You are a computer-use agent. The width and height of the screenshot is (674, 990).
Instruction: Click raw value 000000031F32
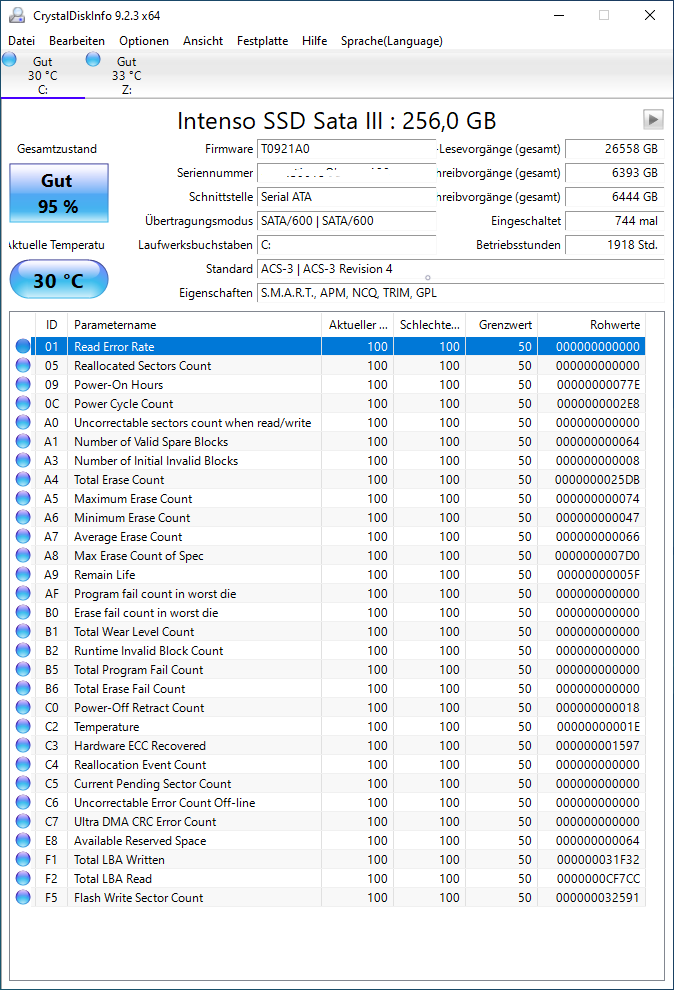598,859
